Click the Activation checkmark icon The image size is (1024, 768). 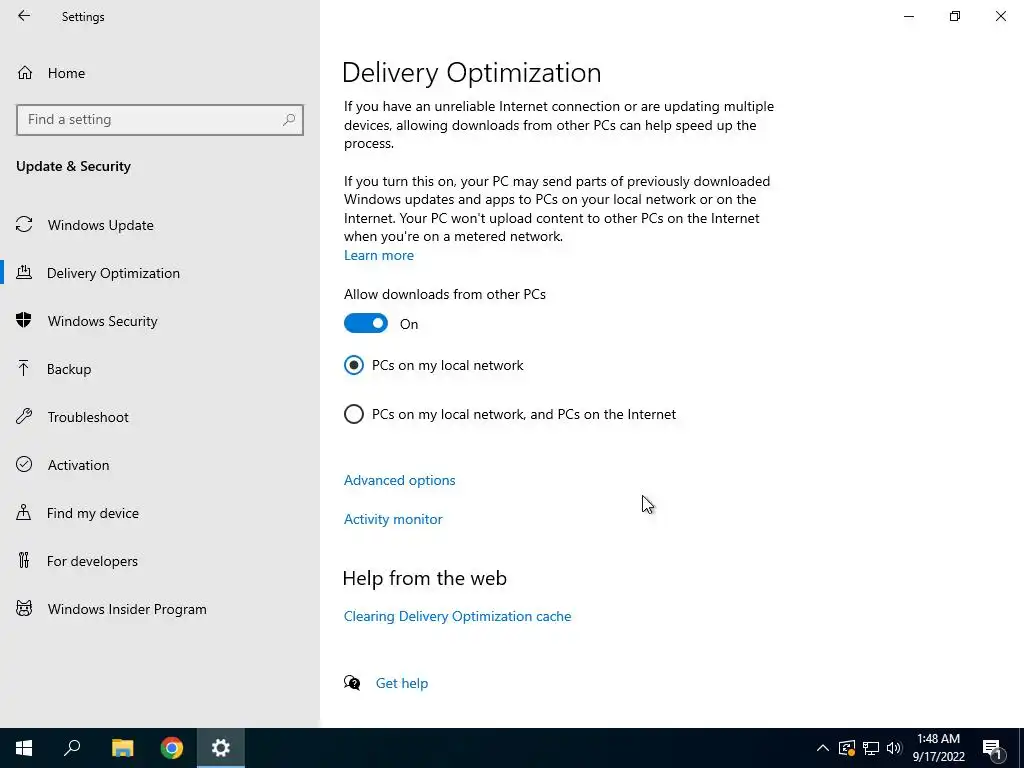pyautogui.click(x=24, y=464)
